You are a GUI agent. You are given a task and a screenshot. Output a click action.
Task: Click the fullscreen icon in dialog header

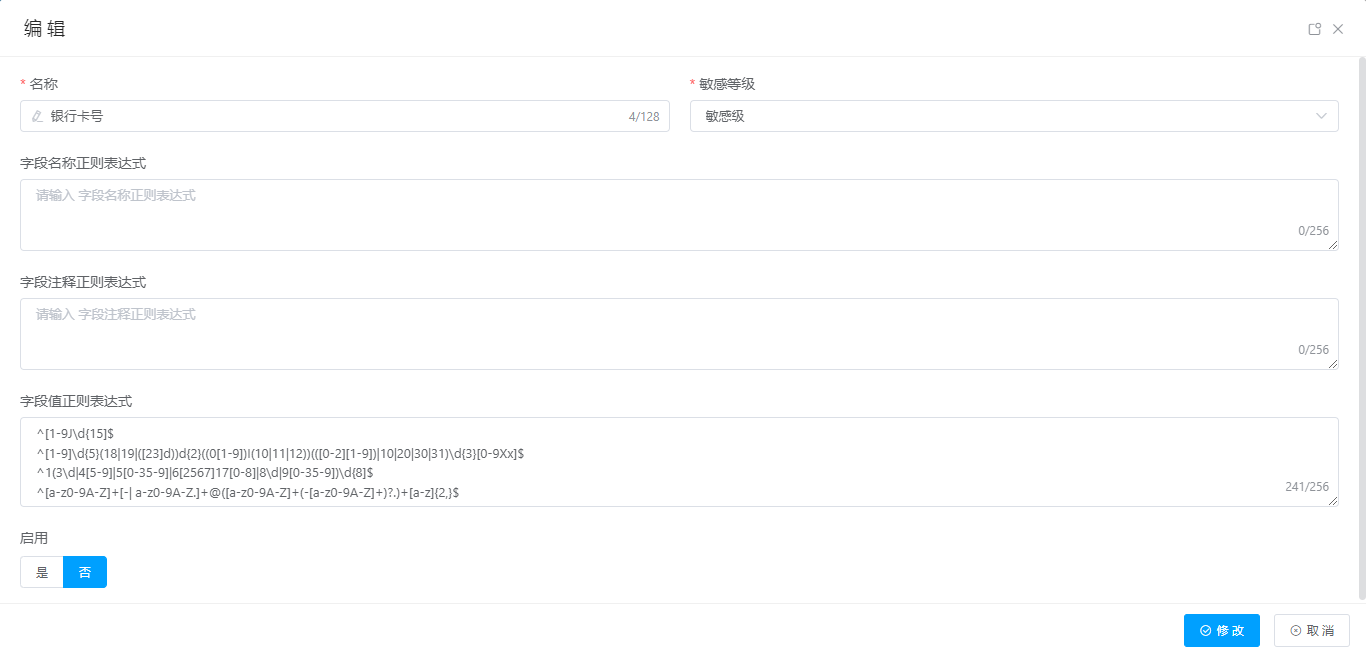point(1315,29)
